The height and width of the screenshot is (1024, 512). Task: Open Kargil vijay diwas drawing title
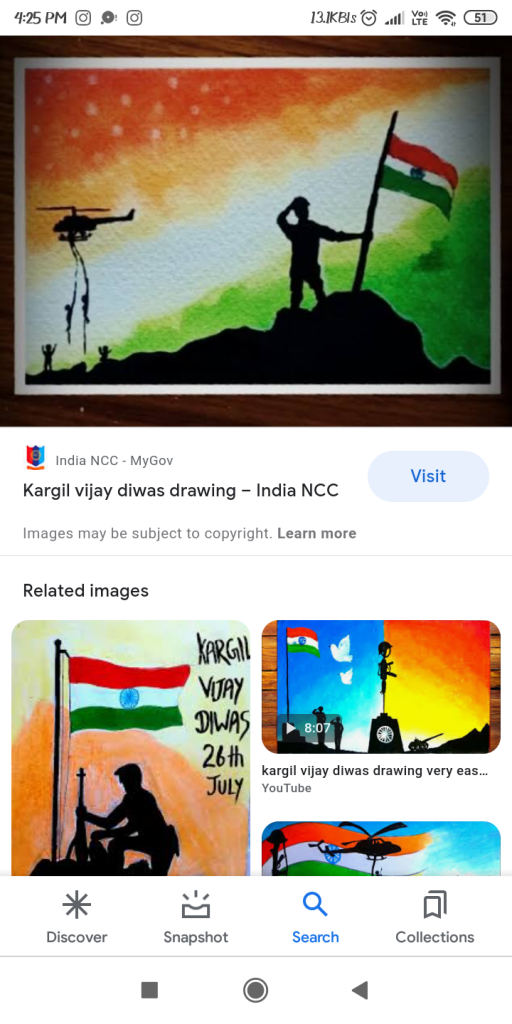tap(181, 490)
